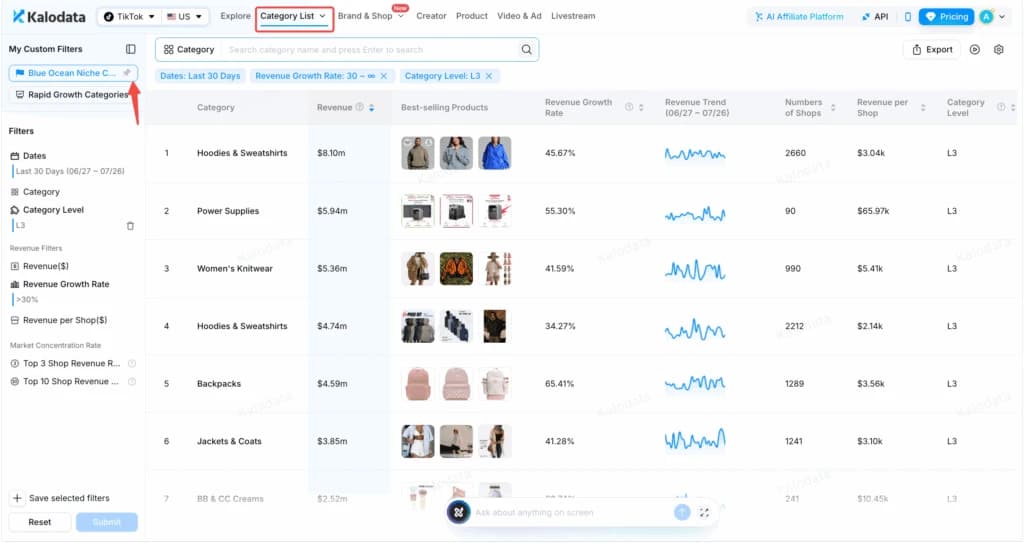The image size is (1024, 543).
Task: Select Rapid Growth Categories custom filter
Action: (x=72, y=95)
